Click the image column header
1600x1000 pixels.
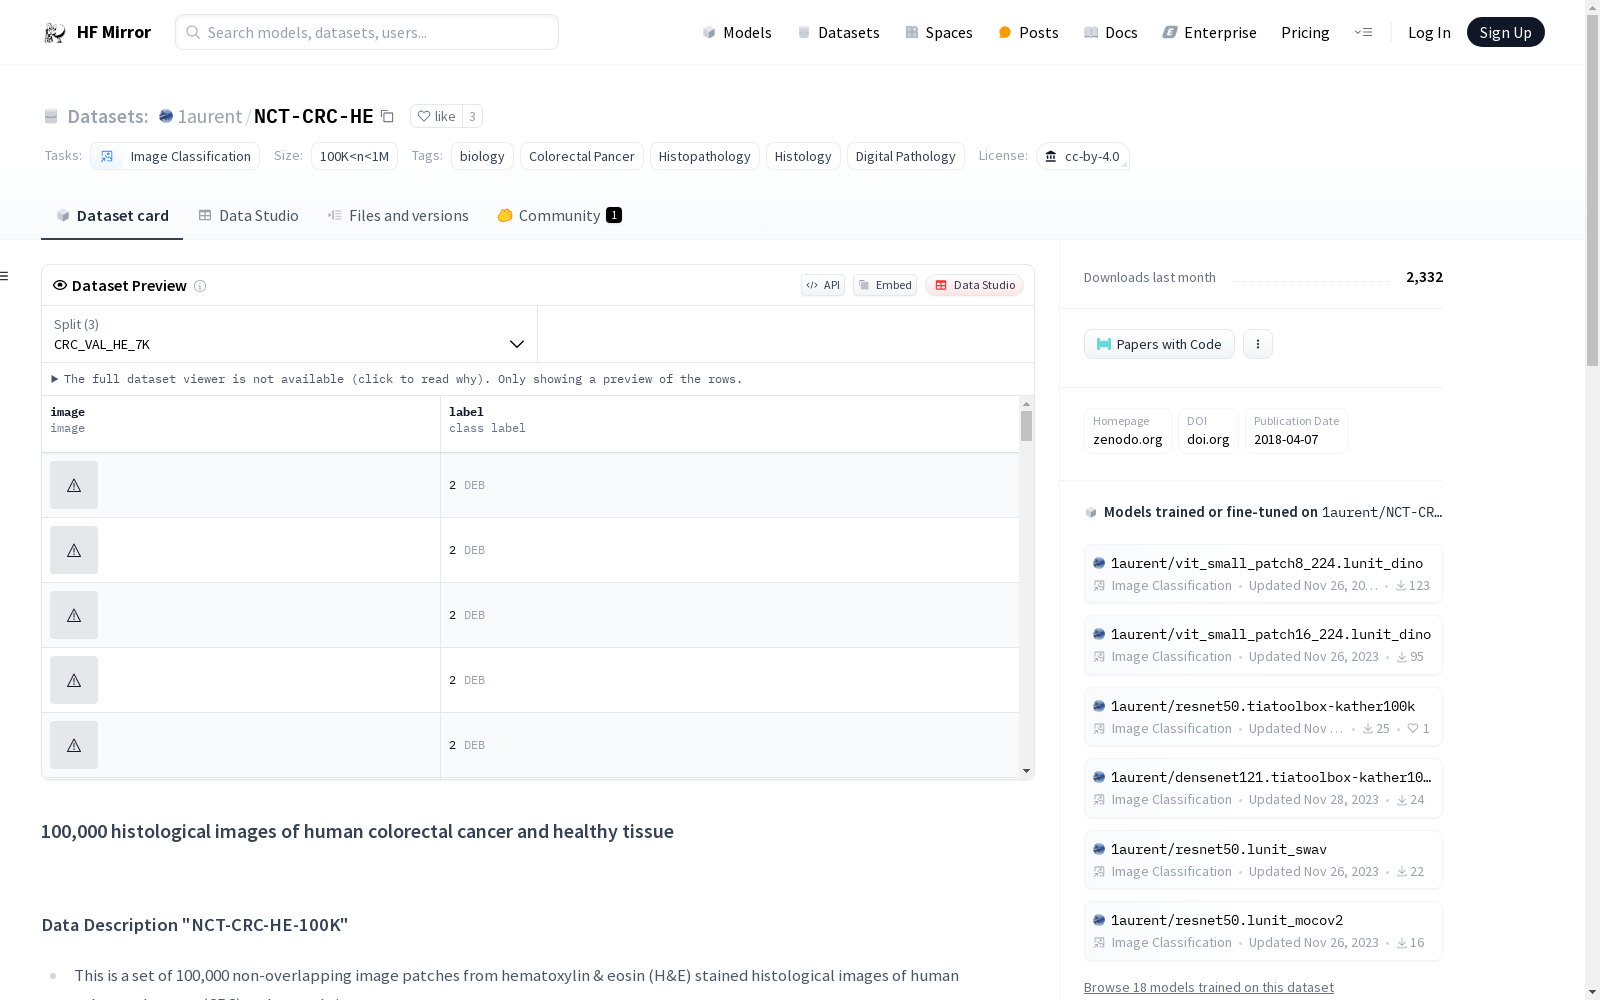pos(241,424)
